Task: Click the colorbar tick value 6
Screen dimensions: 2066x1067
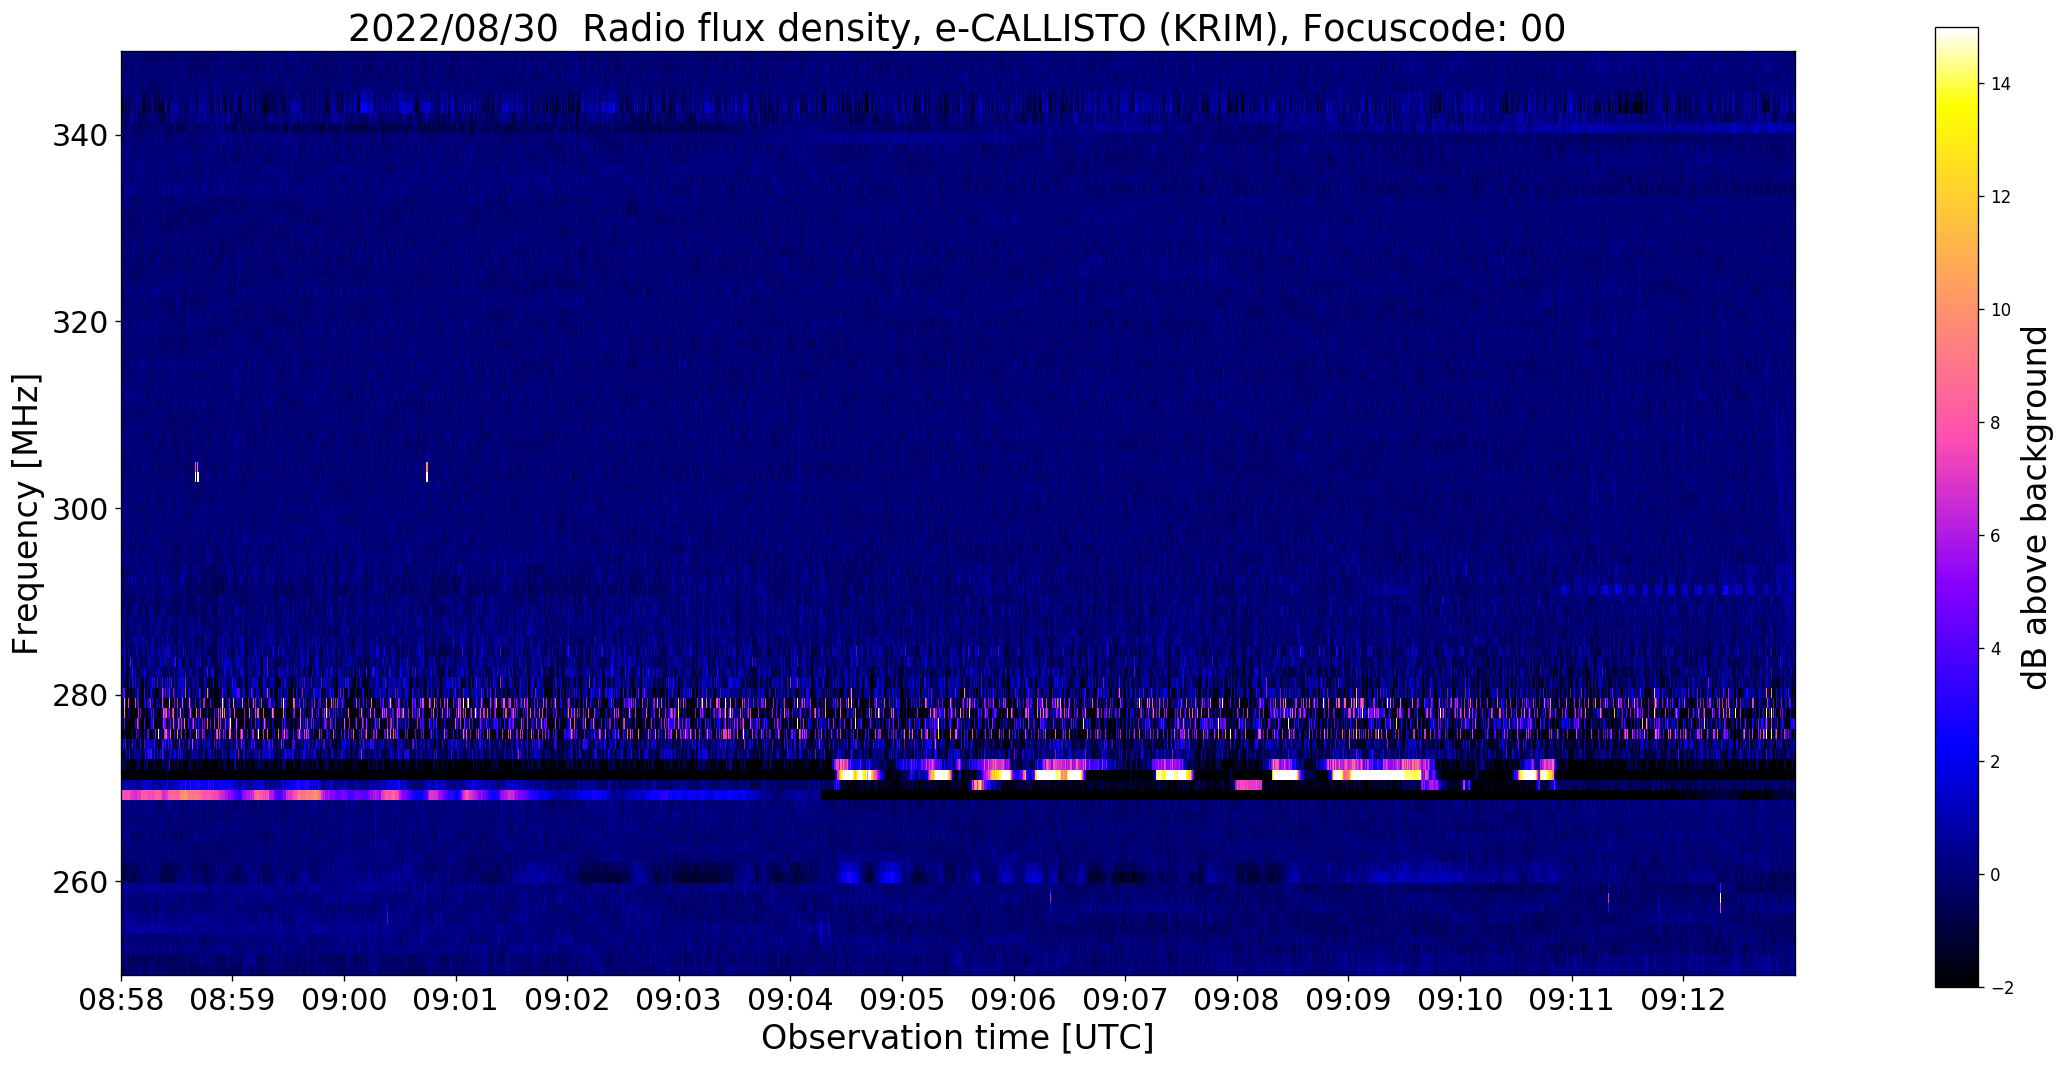Action: point(1996,536)
